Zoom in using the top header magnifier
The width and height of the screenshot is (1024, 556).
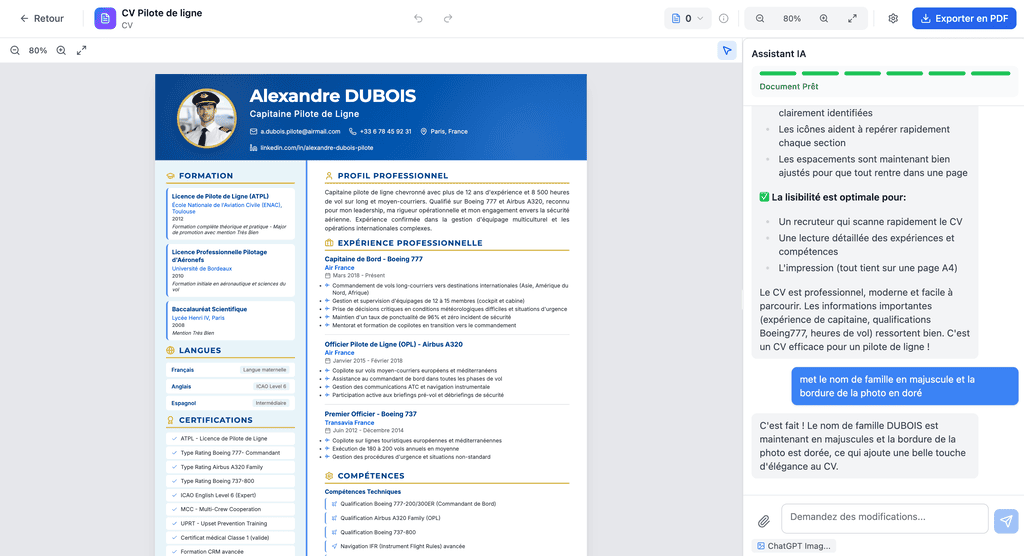tap(824, 18)
